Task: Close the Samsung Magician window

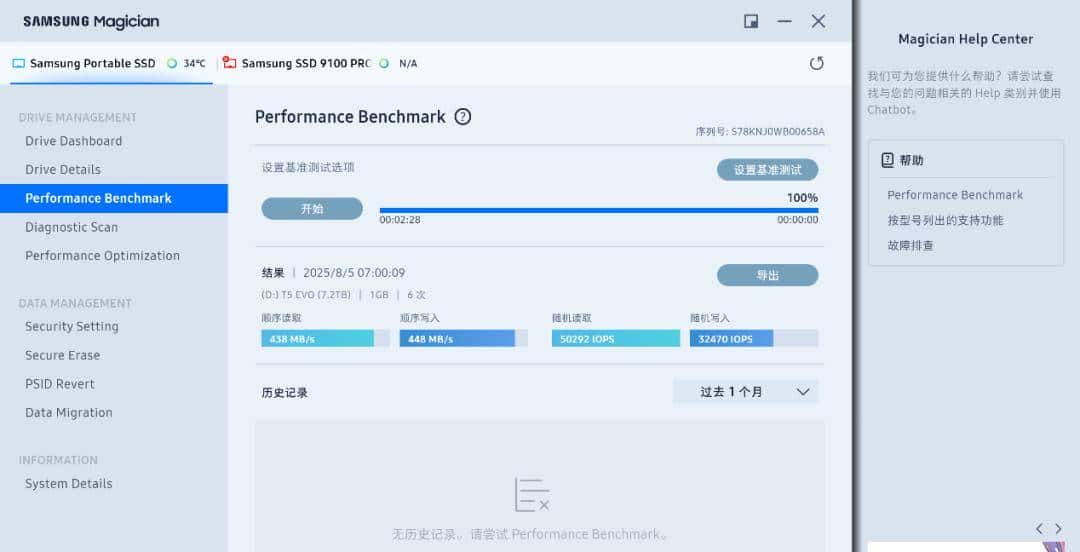Action: (818, 21)
